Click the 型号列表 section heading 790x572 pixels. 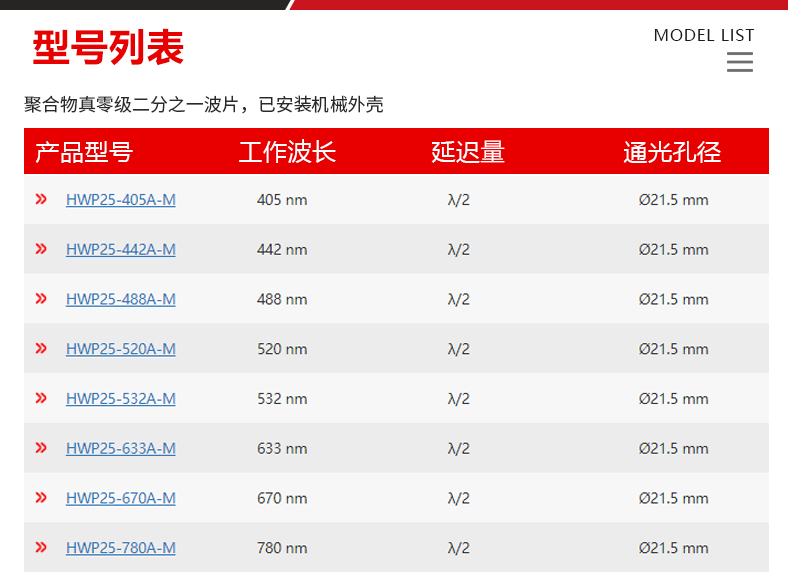[x=108, y=47]
